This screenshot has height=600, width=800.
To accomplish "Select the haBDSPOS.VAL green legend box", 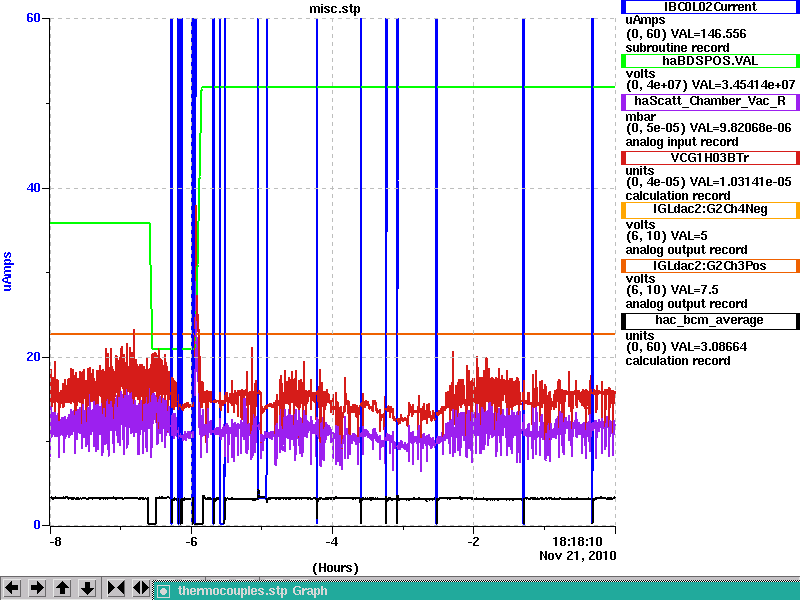I will [x=710, y=61].
